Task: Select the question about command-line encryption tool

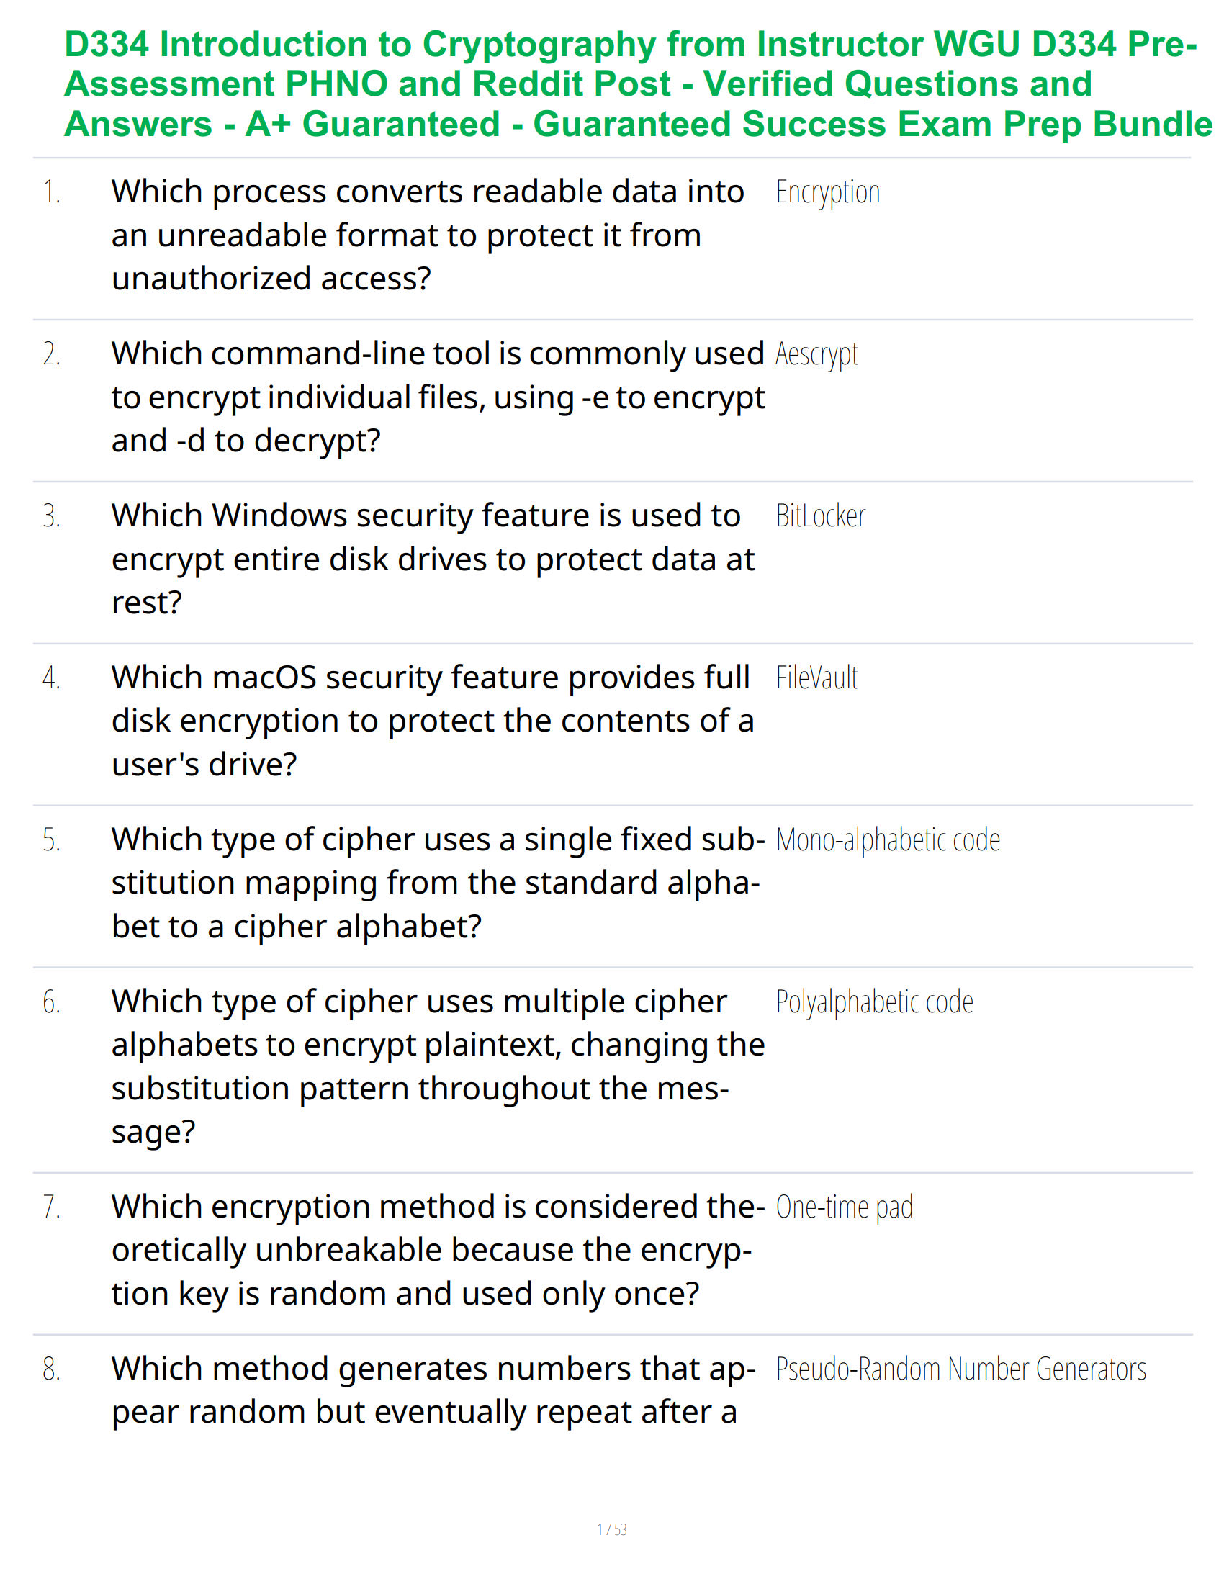Action: (x=438, y=397)
